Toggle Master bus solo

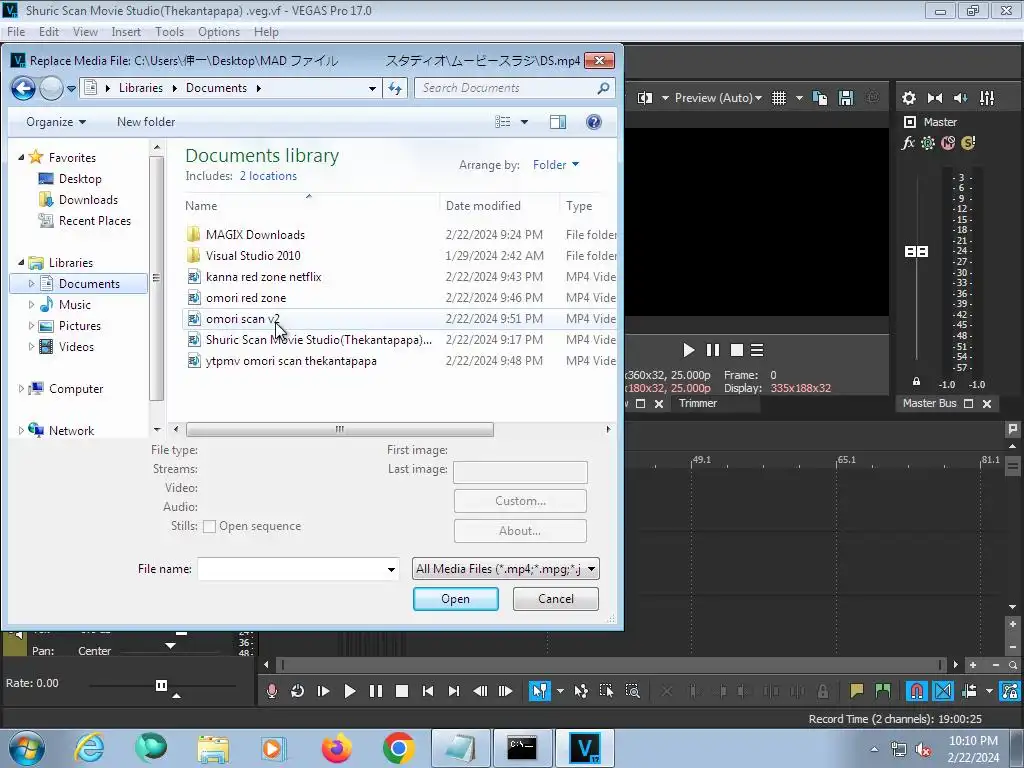click(x=968, y=143)
